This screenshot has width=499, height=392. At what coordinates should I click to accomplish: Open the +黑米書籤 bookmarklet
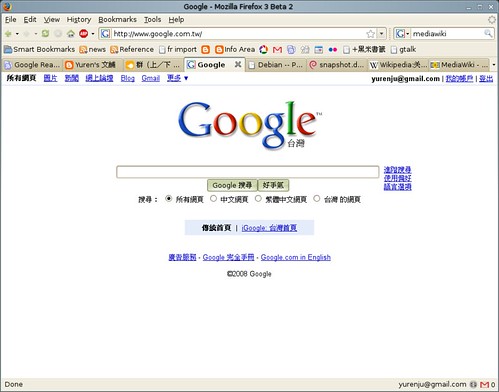pyautogui.click(x=364, y=50)
